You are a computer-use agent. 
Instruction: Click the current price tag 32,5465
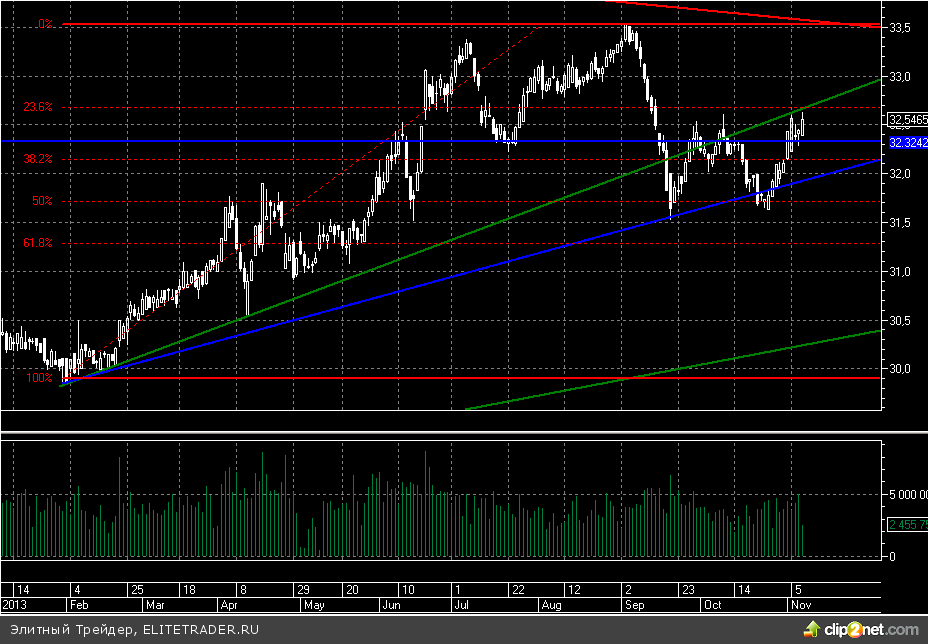coord(907,120)
